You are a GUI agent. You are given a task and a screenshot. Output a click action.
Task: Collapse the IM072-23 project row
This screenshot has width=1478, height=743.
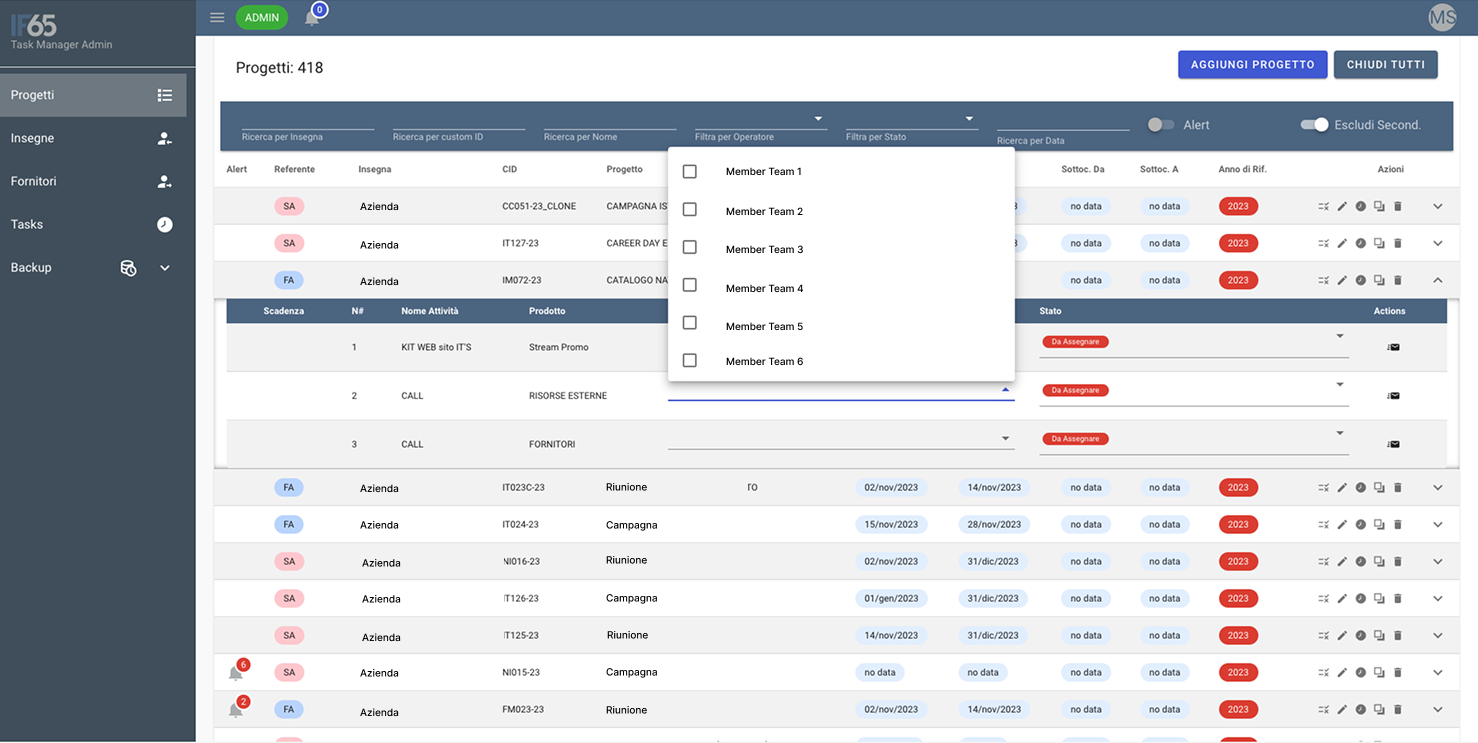click(x=1438, y=280)
